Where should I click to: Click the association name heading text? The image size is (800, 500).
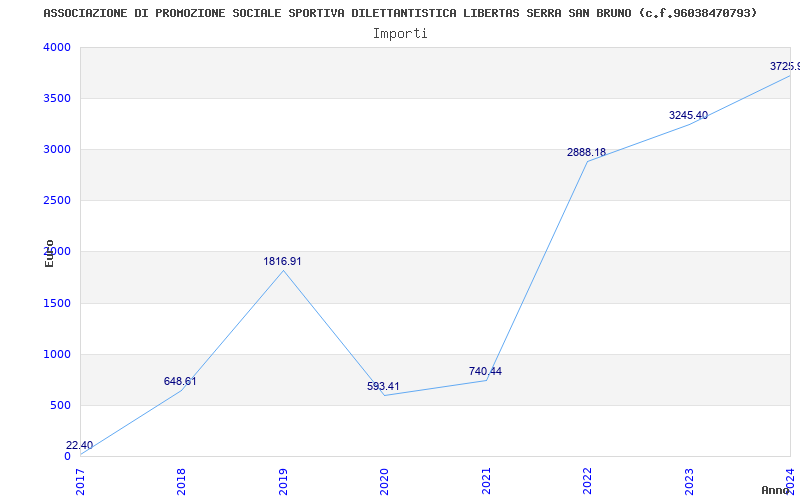pos(400,13)
